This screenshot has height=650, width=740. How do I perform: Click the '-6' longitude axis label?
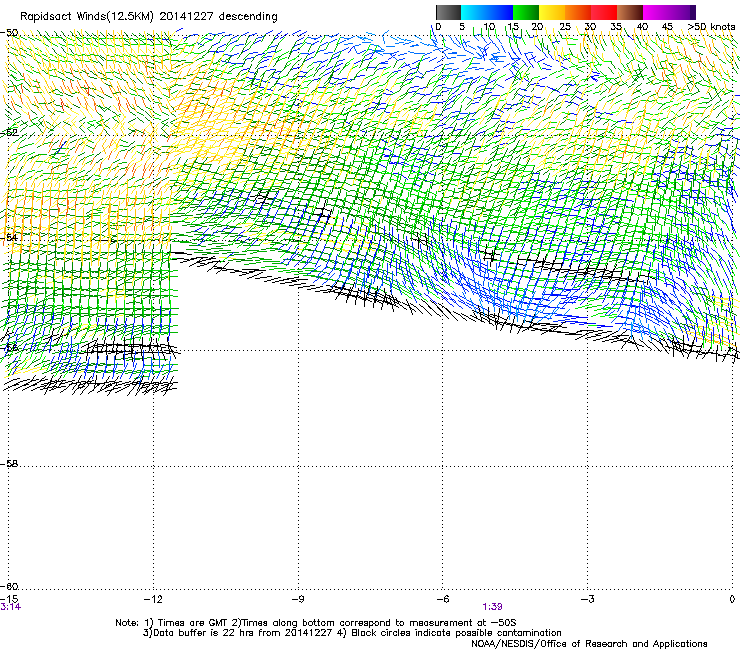pyautogui.click(x=443, y=599)
